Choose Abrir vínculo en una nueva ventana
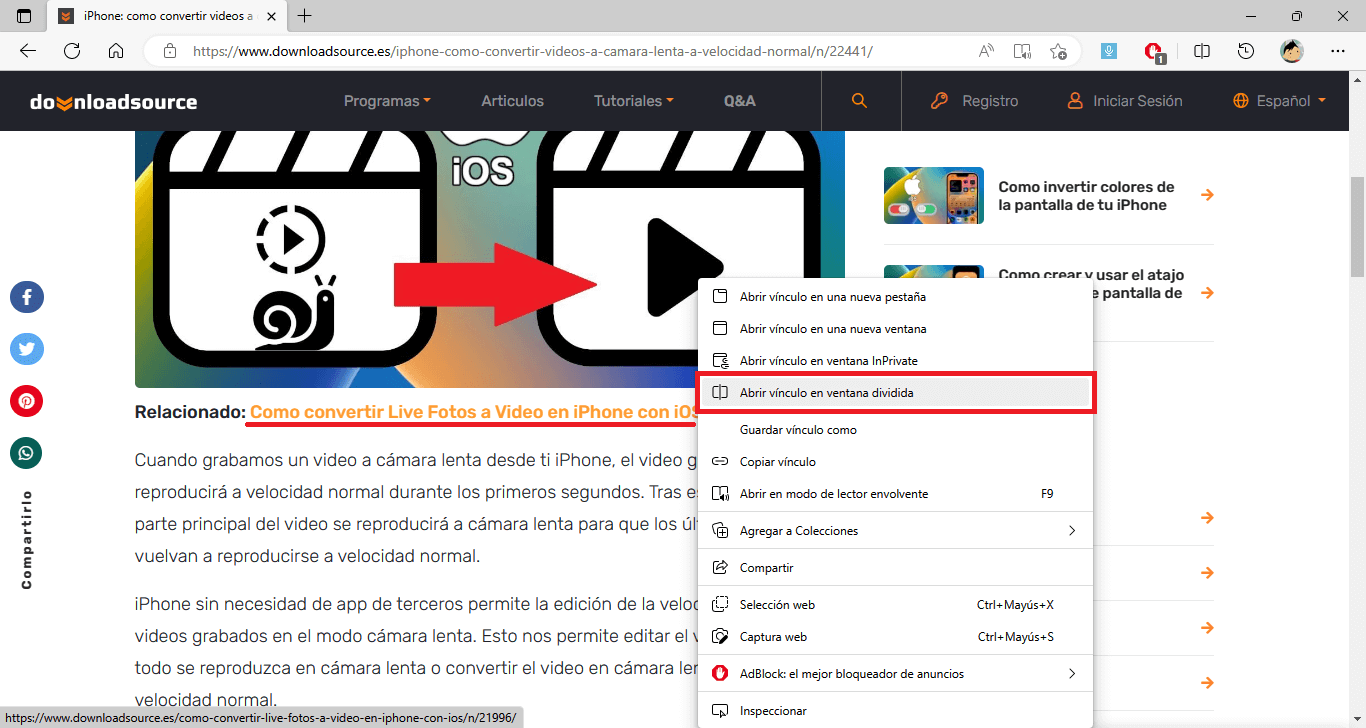The width and height of the screenshot is (1366, 728). click(x=895, y=329)
